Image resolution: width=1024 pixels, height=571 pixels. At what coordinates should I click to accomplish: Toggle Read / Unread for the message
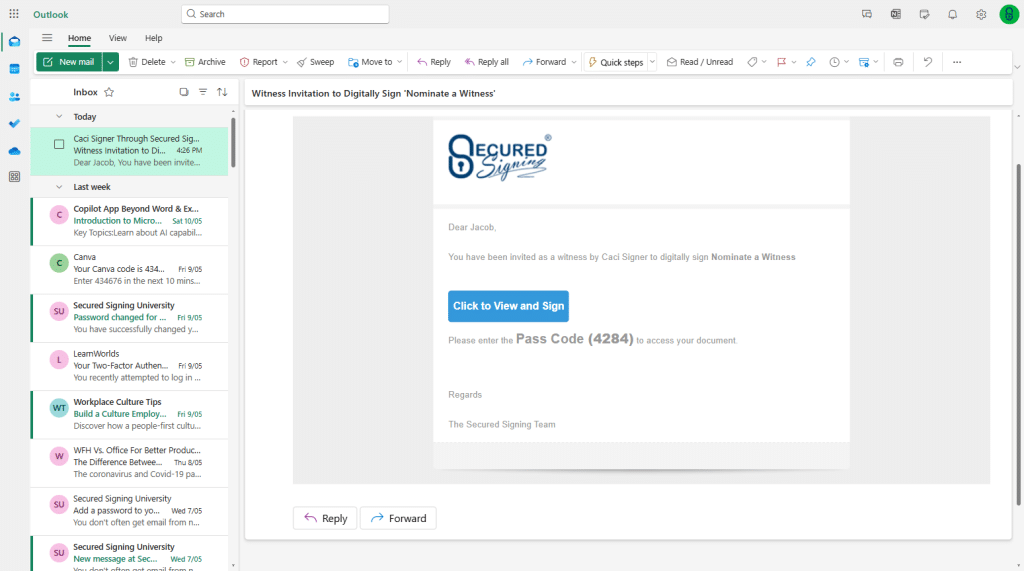699,62
